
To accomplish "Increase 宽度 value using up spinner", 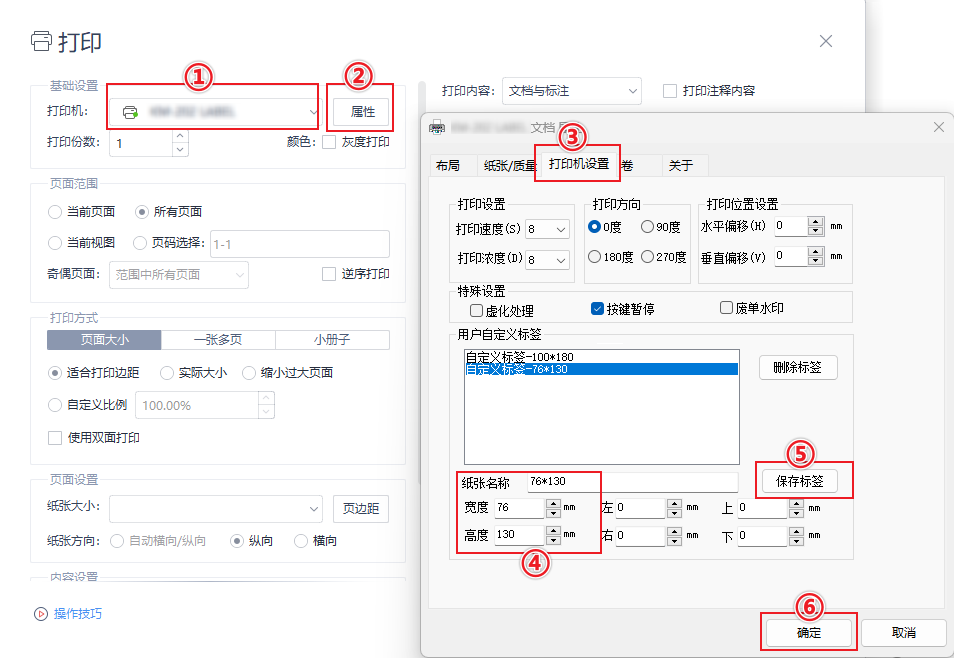I will pyautogui.click(x=554, y=503).
